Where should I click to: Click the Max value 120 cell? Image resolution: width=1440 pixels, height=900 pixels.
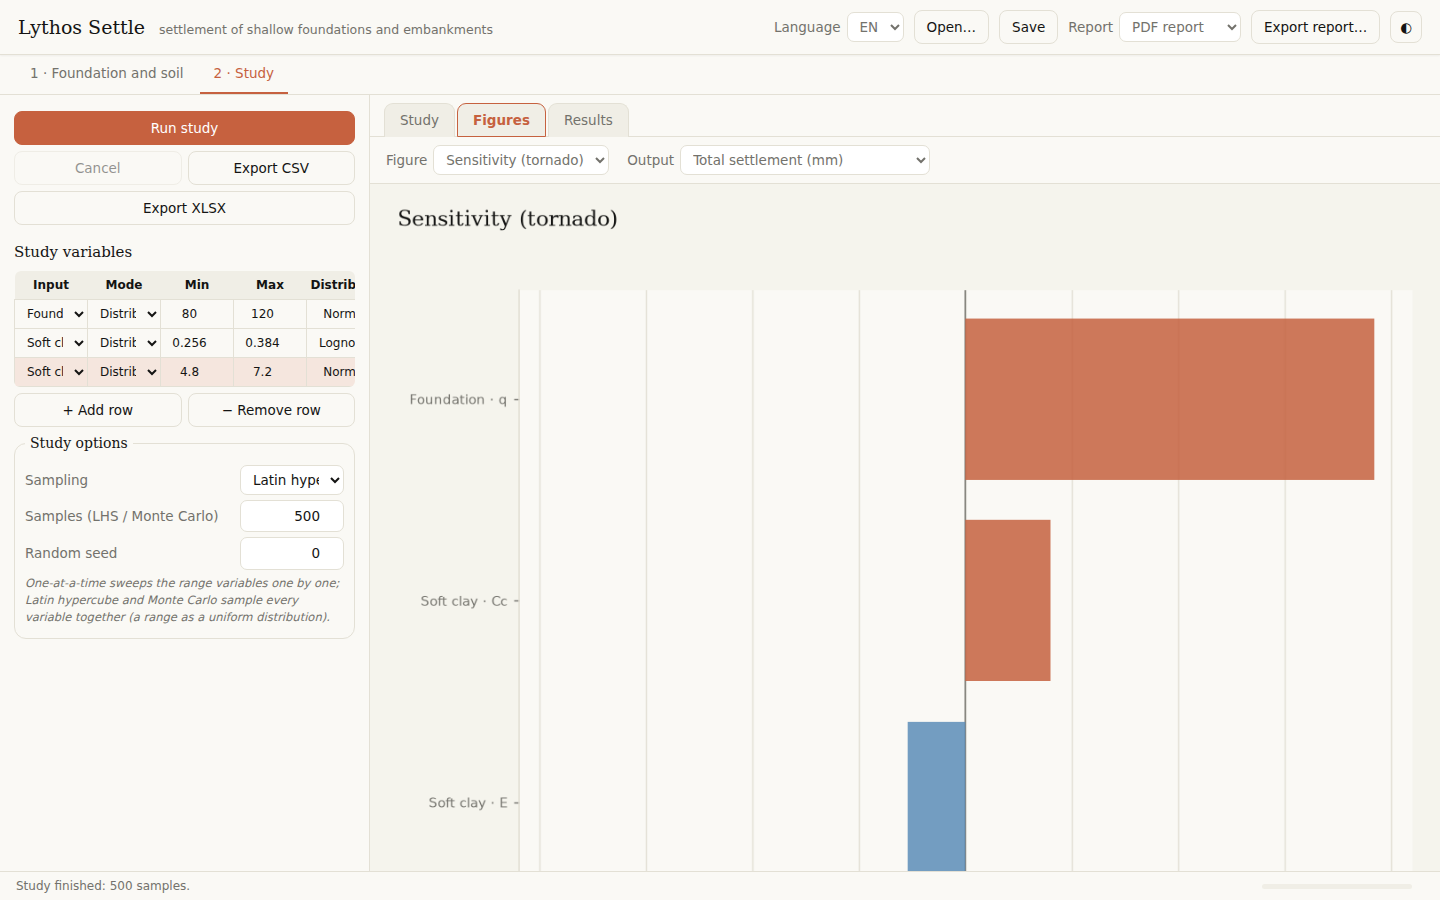click(270, 314)
